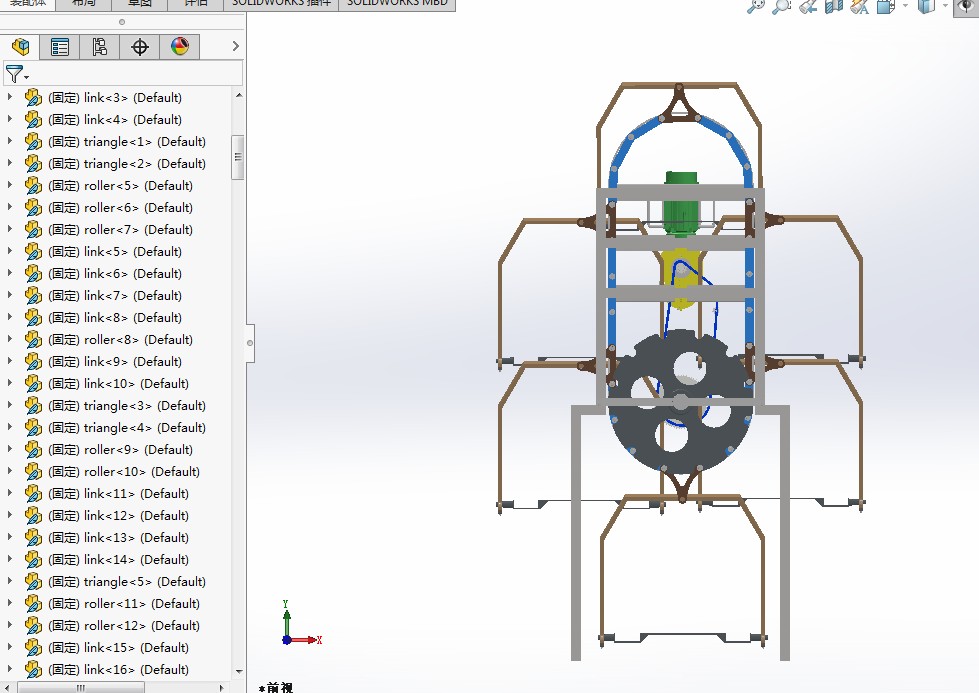Click the component icon of link<5>
Screen dimensions: 979x693
tap(33, 252)
